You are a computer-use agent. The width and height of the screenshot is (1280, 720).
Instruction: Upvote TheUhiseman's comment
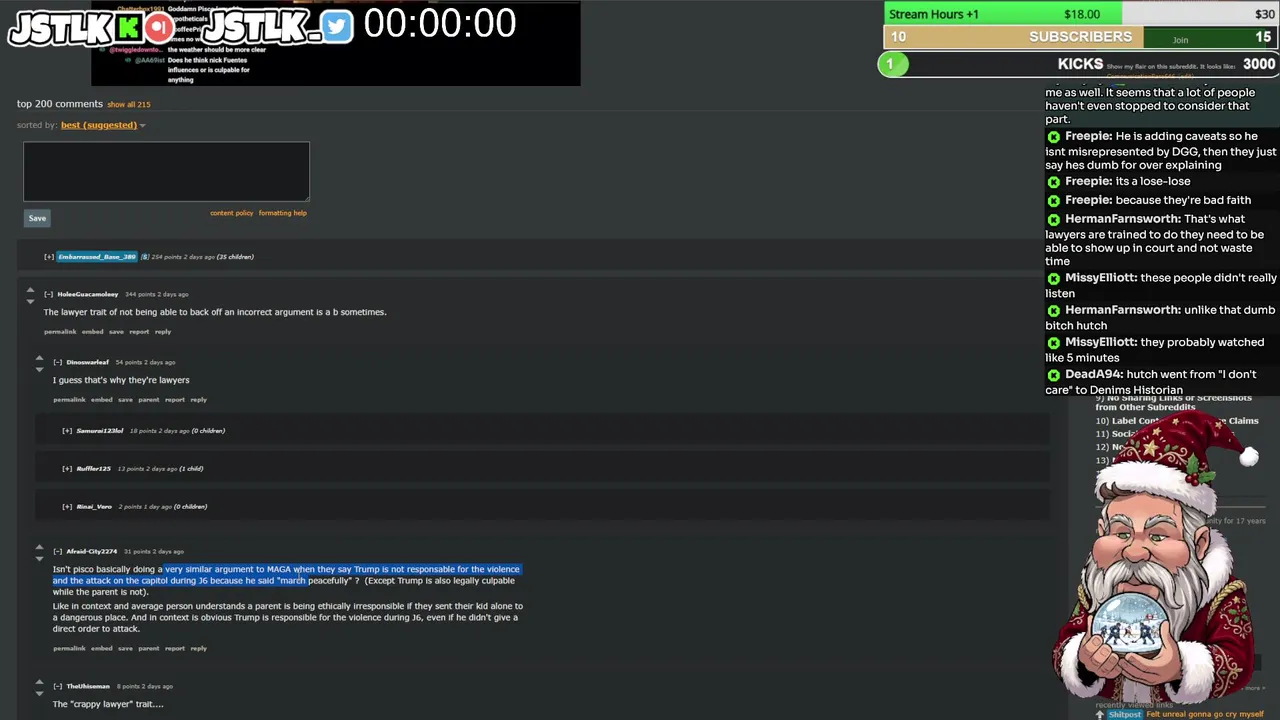(x=39, y=682)
